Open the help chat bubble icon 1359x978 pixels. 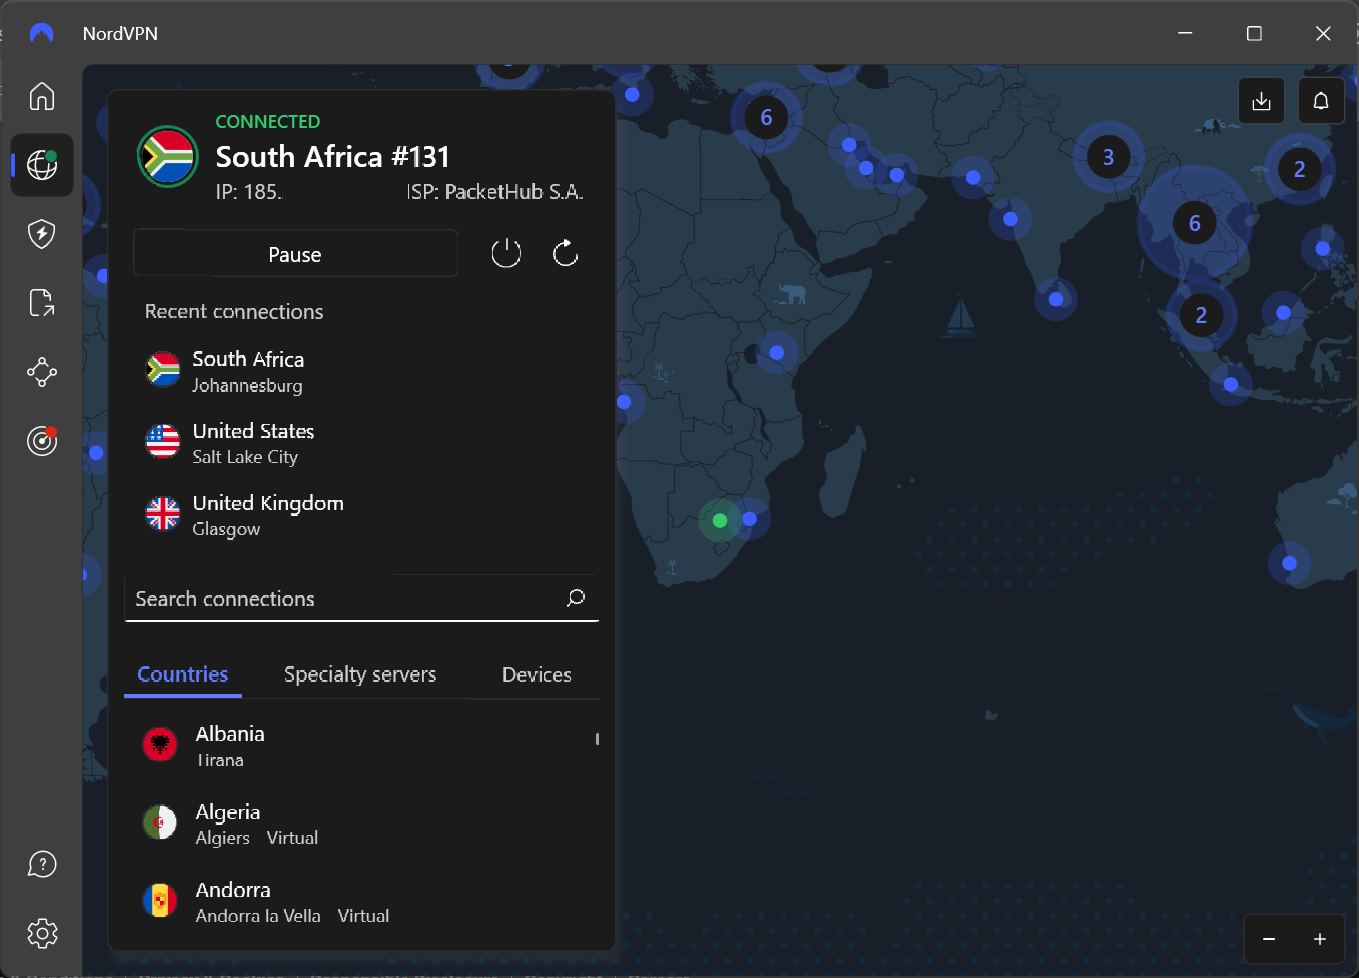42,864
